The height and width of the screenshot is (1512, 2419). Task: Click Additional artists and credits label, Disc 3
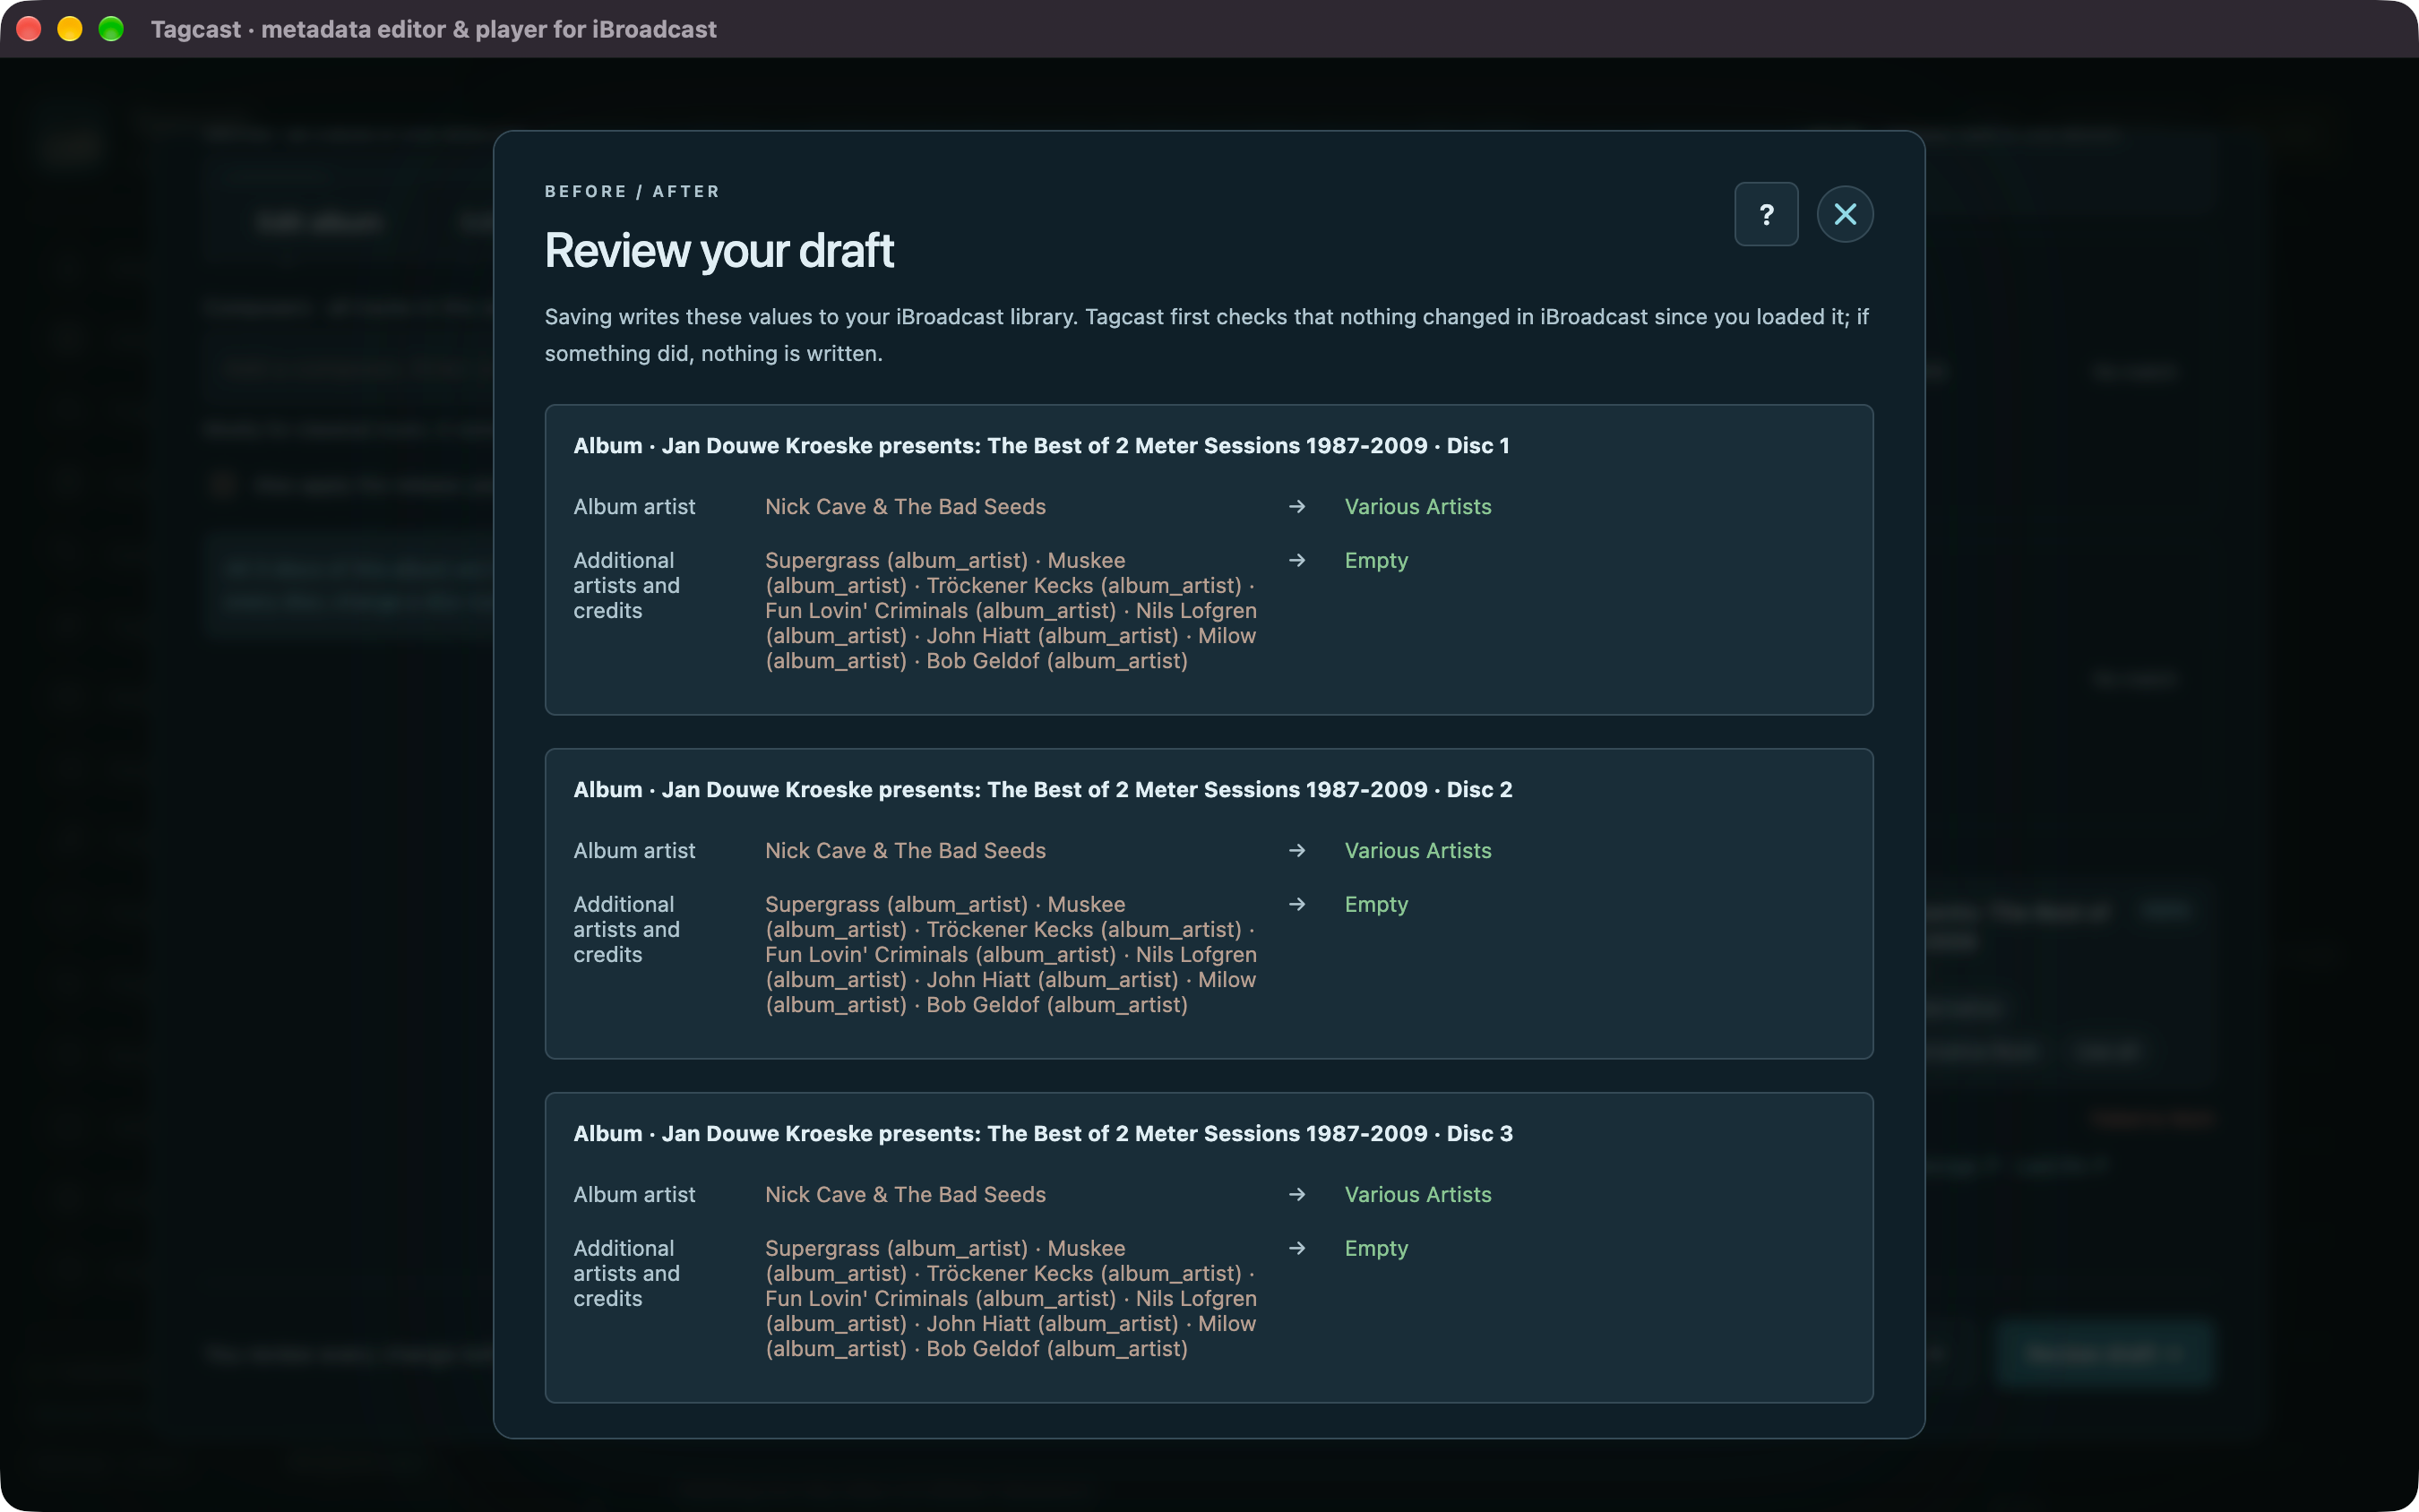[627, 1274]
